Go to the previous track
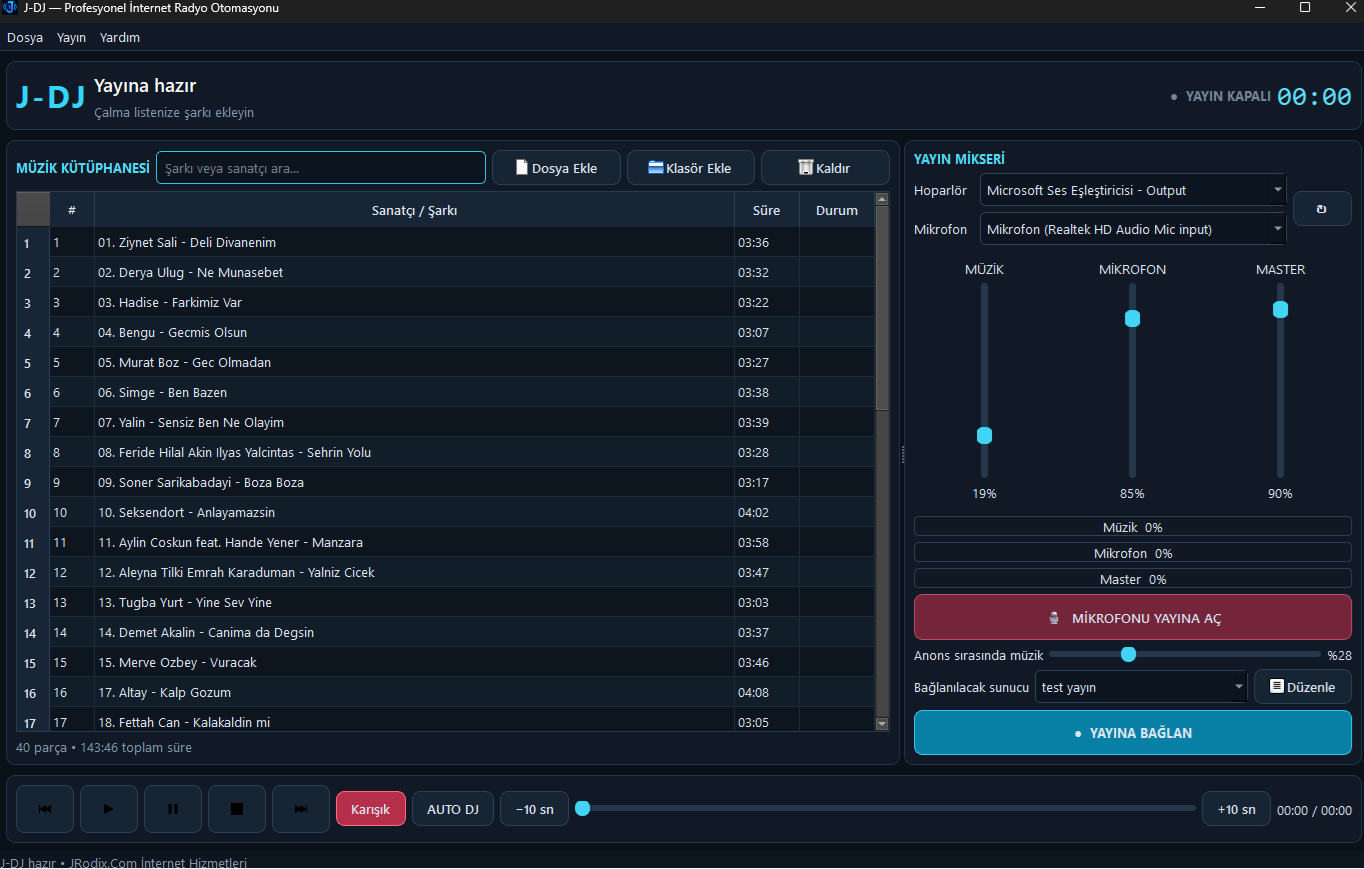1364x869 pixels. tap(45, 809)
